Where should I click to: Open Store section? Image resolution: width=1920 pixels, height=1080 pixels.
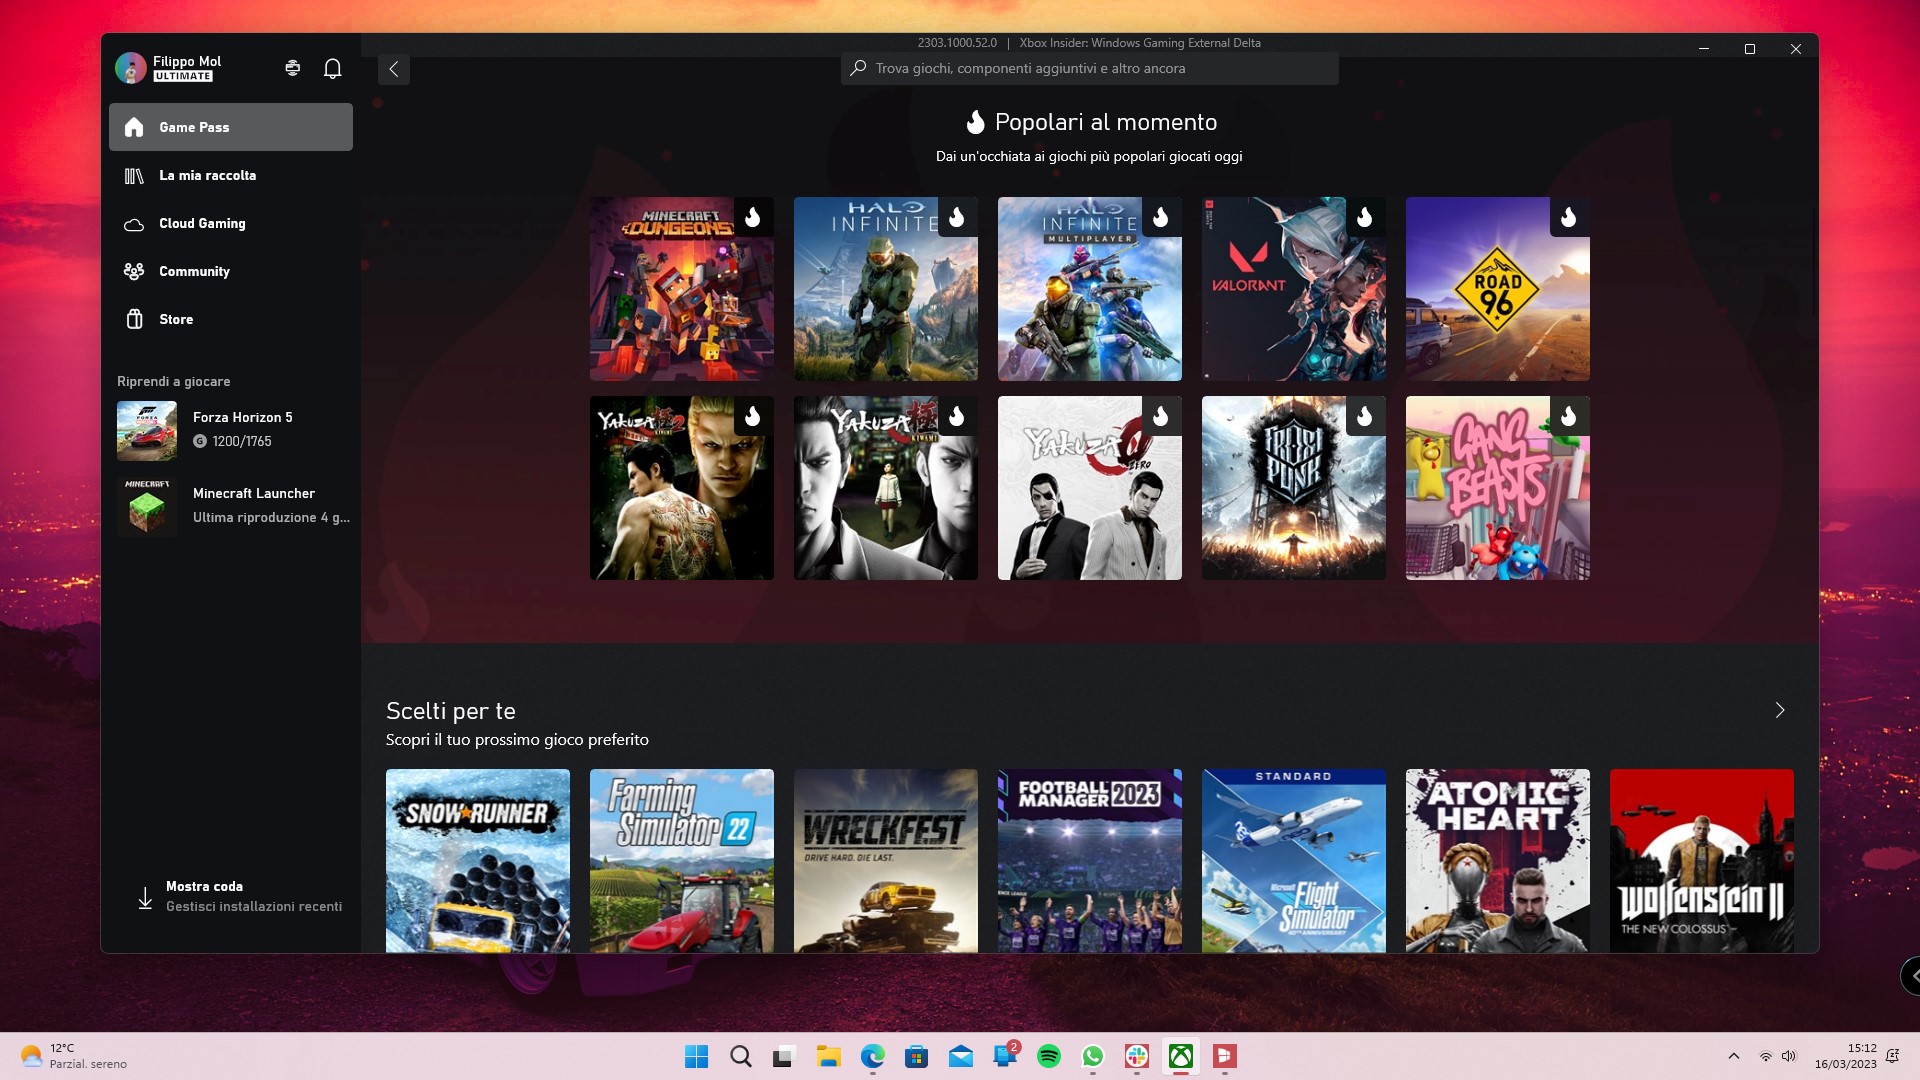coord(231,319)
